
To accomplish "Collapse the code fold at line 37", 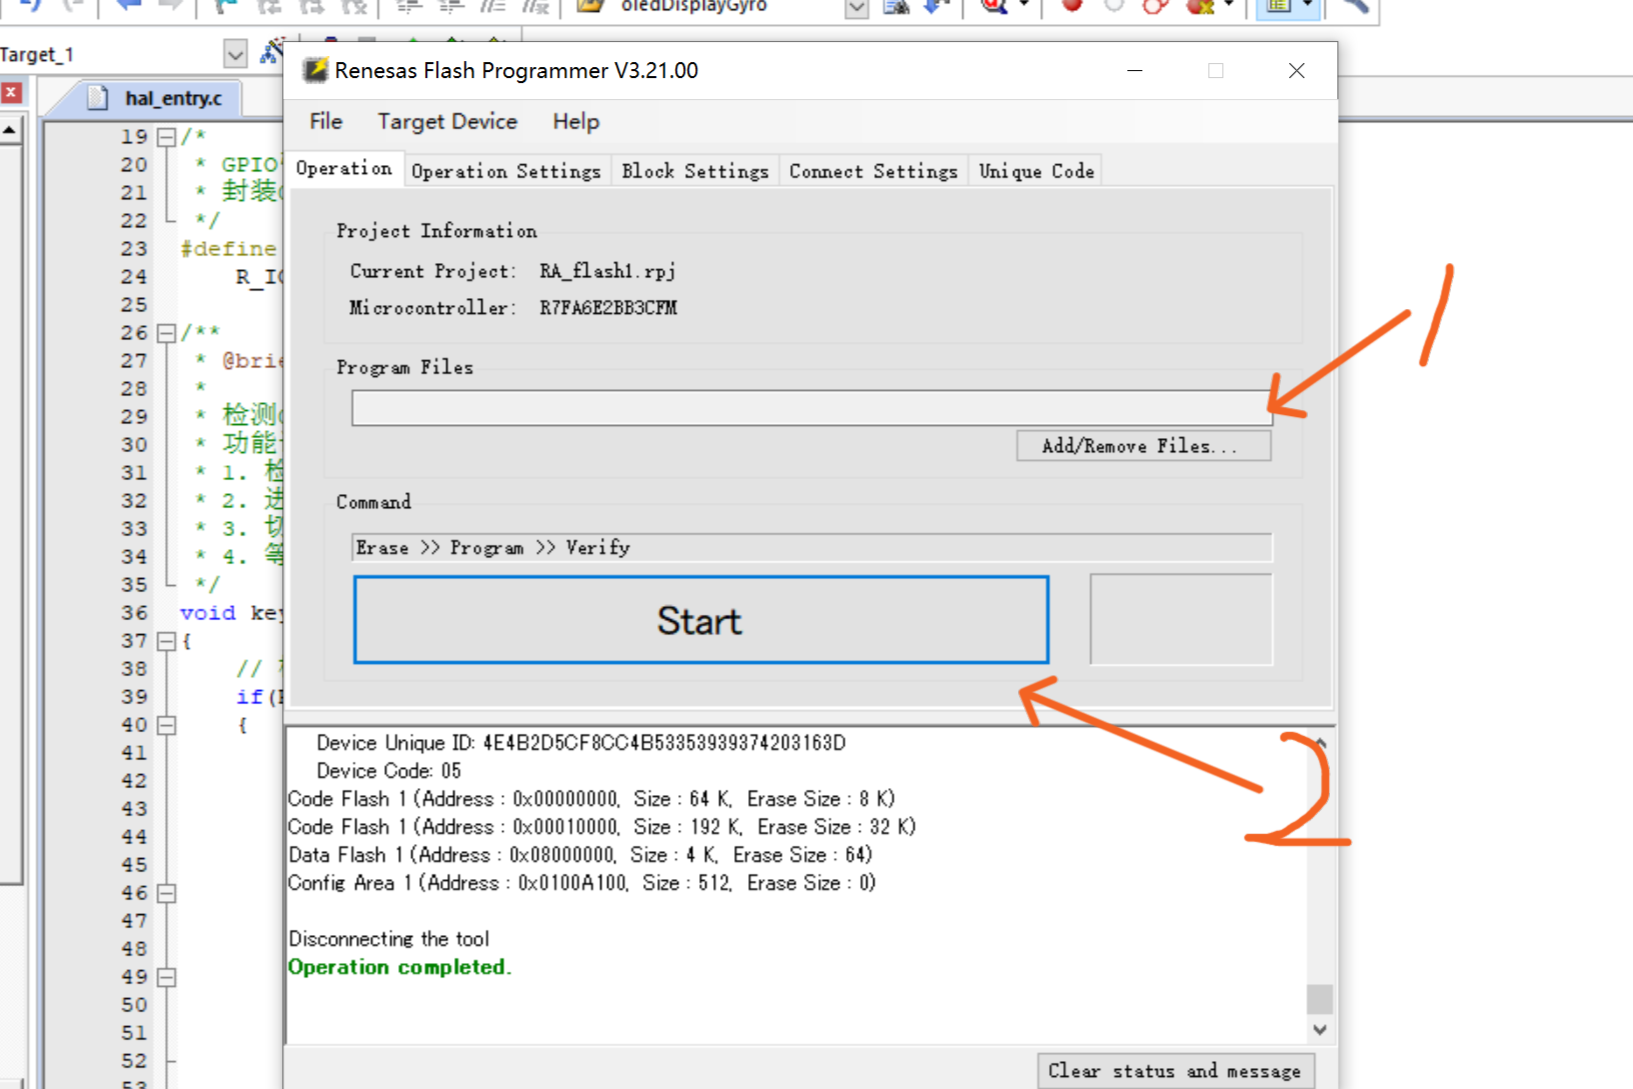I will (x=167, y=641).
